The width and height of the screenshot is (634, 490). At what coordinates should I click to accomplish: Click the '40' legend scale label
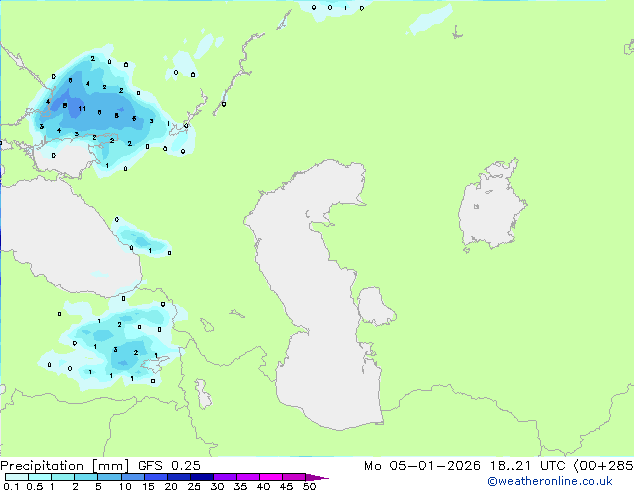(263, 486)
